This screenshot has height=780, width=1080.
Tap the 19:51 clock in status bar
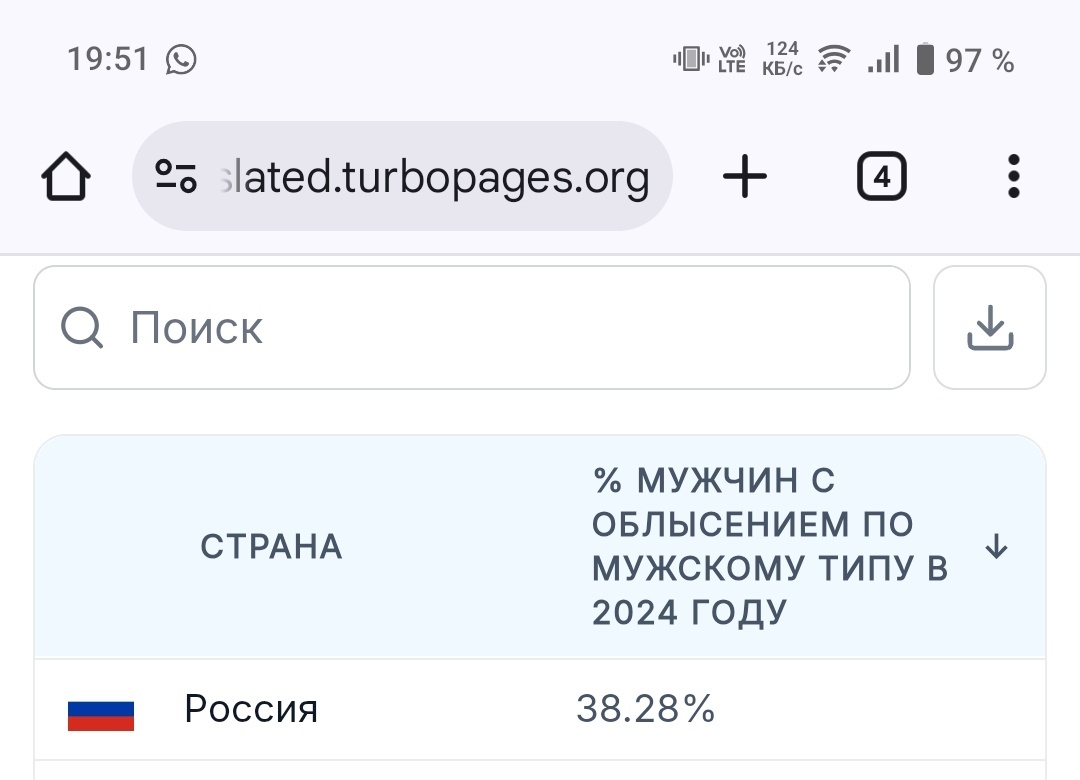[x=108, y=60]
